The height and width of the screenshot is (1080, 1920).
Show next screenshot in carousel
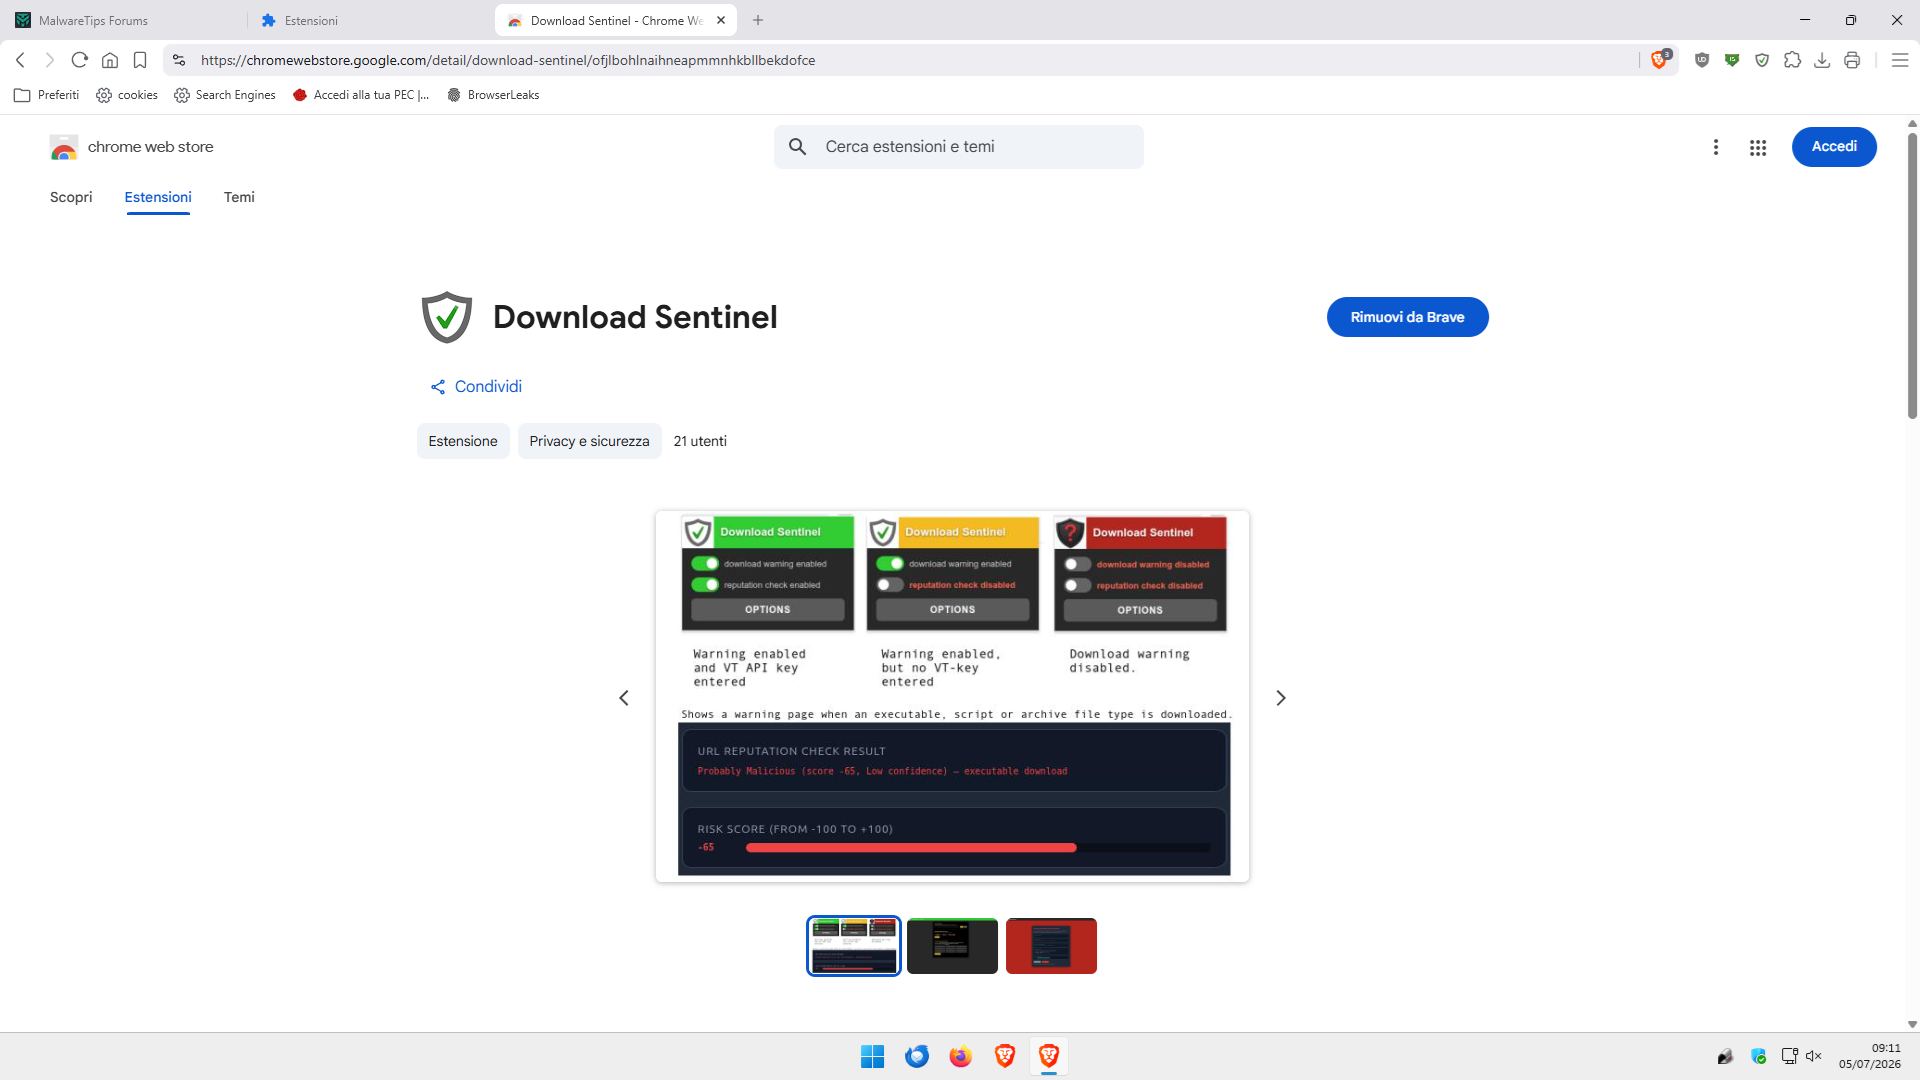[x=1280, y=698]
